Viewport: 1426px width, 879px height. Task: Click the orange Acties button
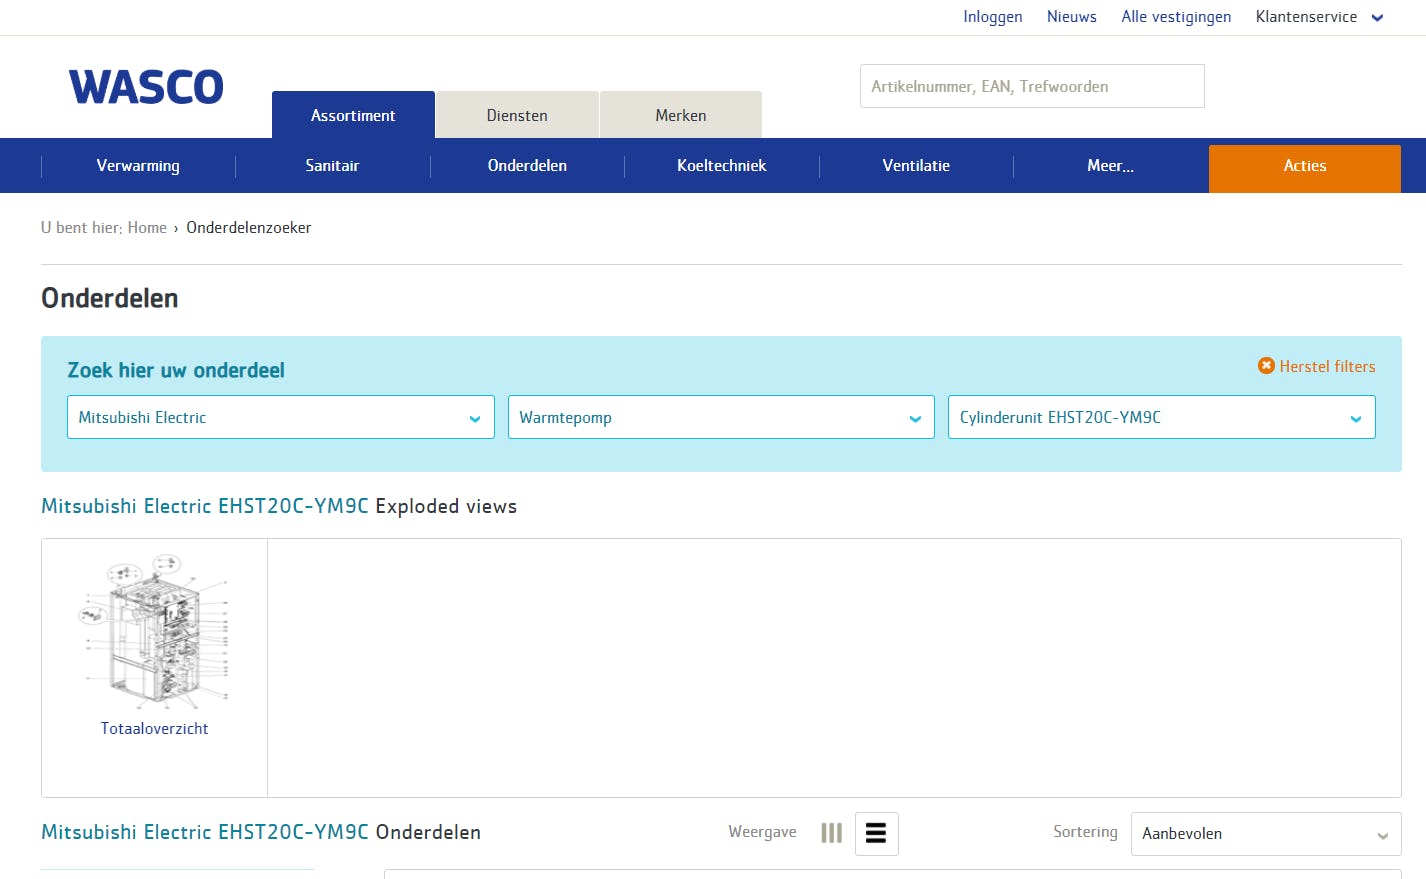1304,167
